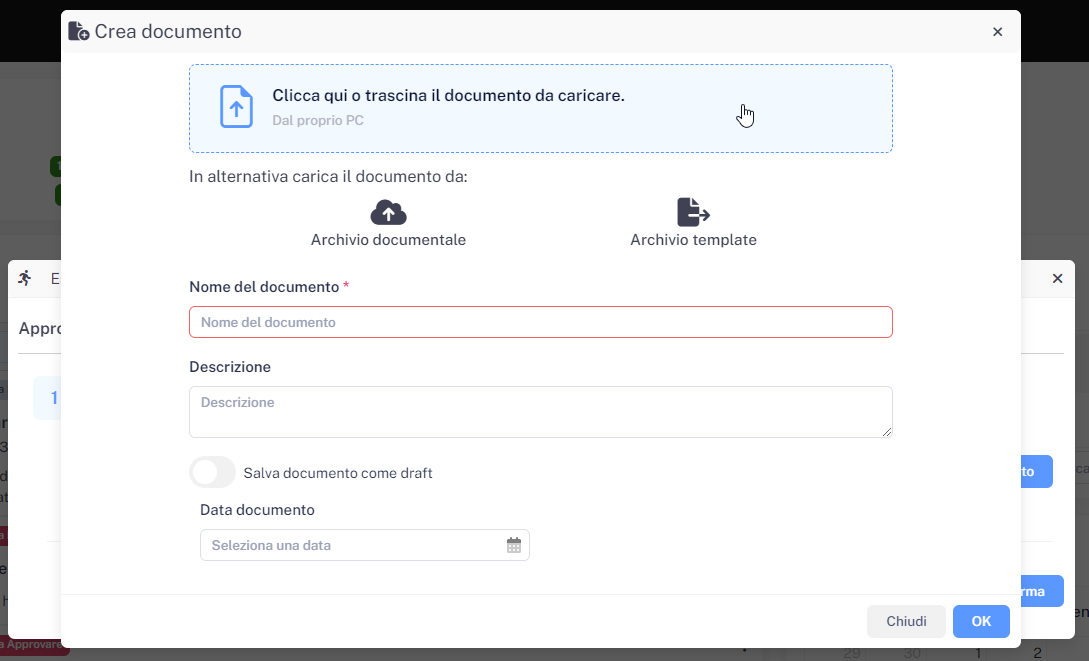Close the background dialog behind the modal

(1057, 279)
